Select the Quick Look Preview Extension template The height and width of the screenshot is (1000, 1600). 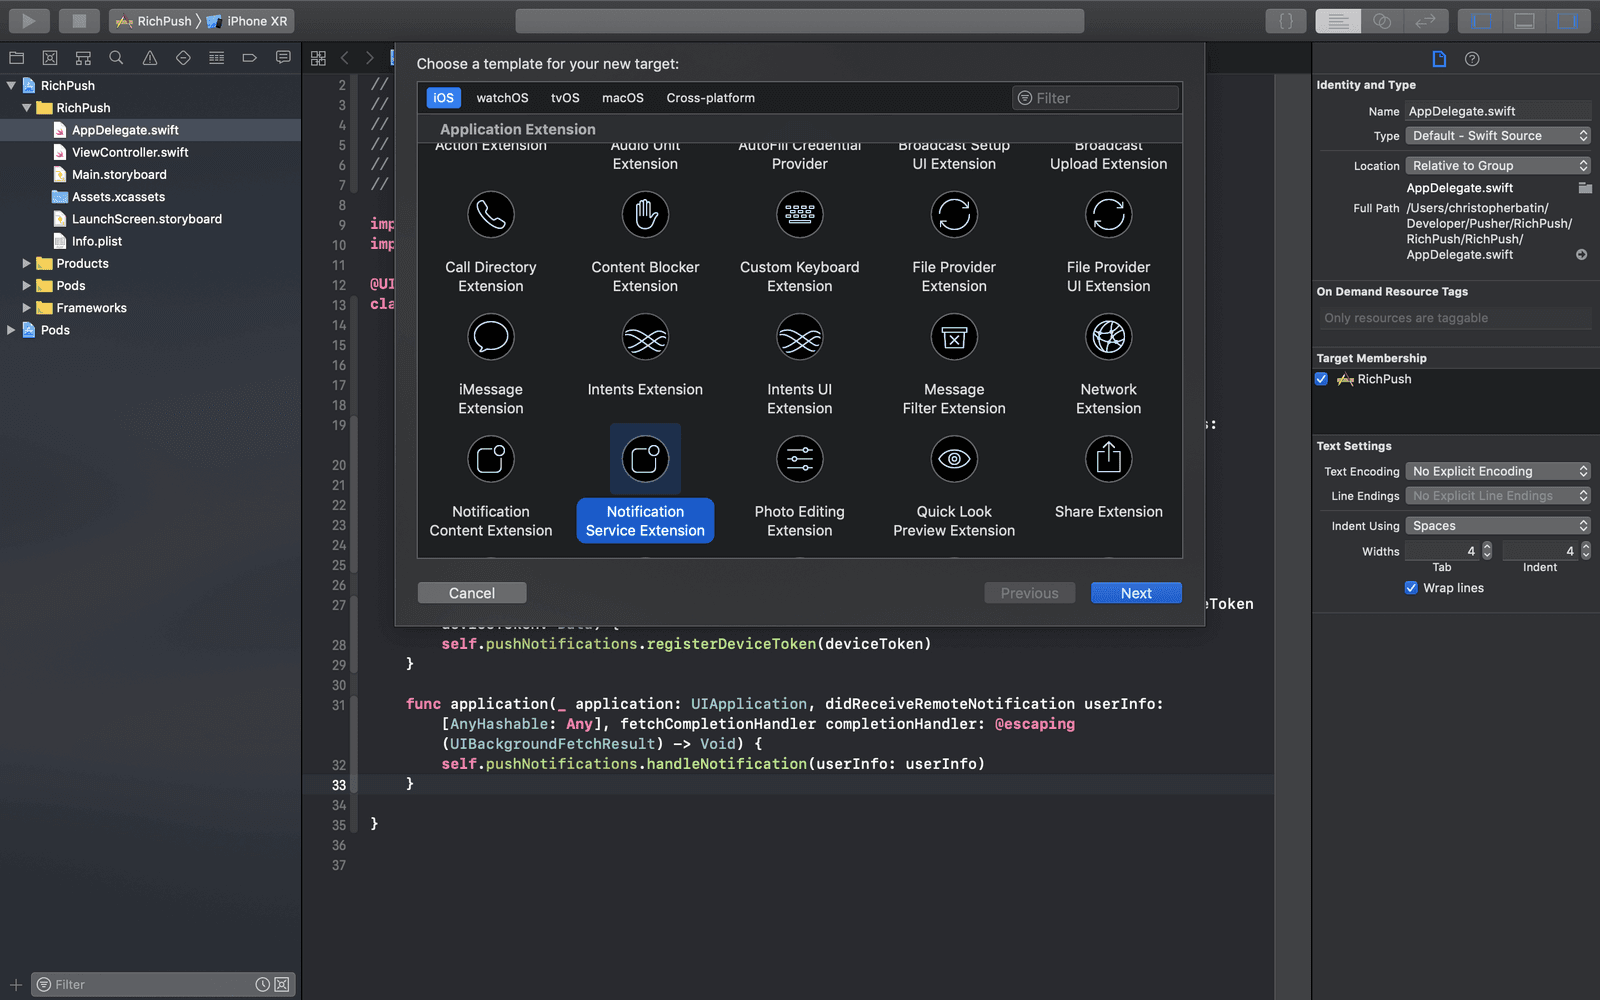(954, 484)
